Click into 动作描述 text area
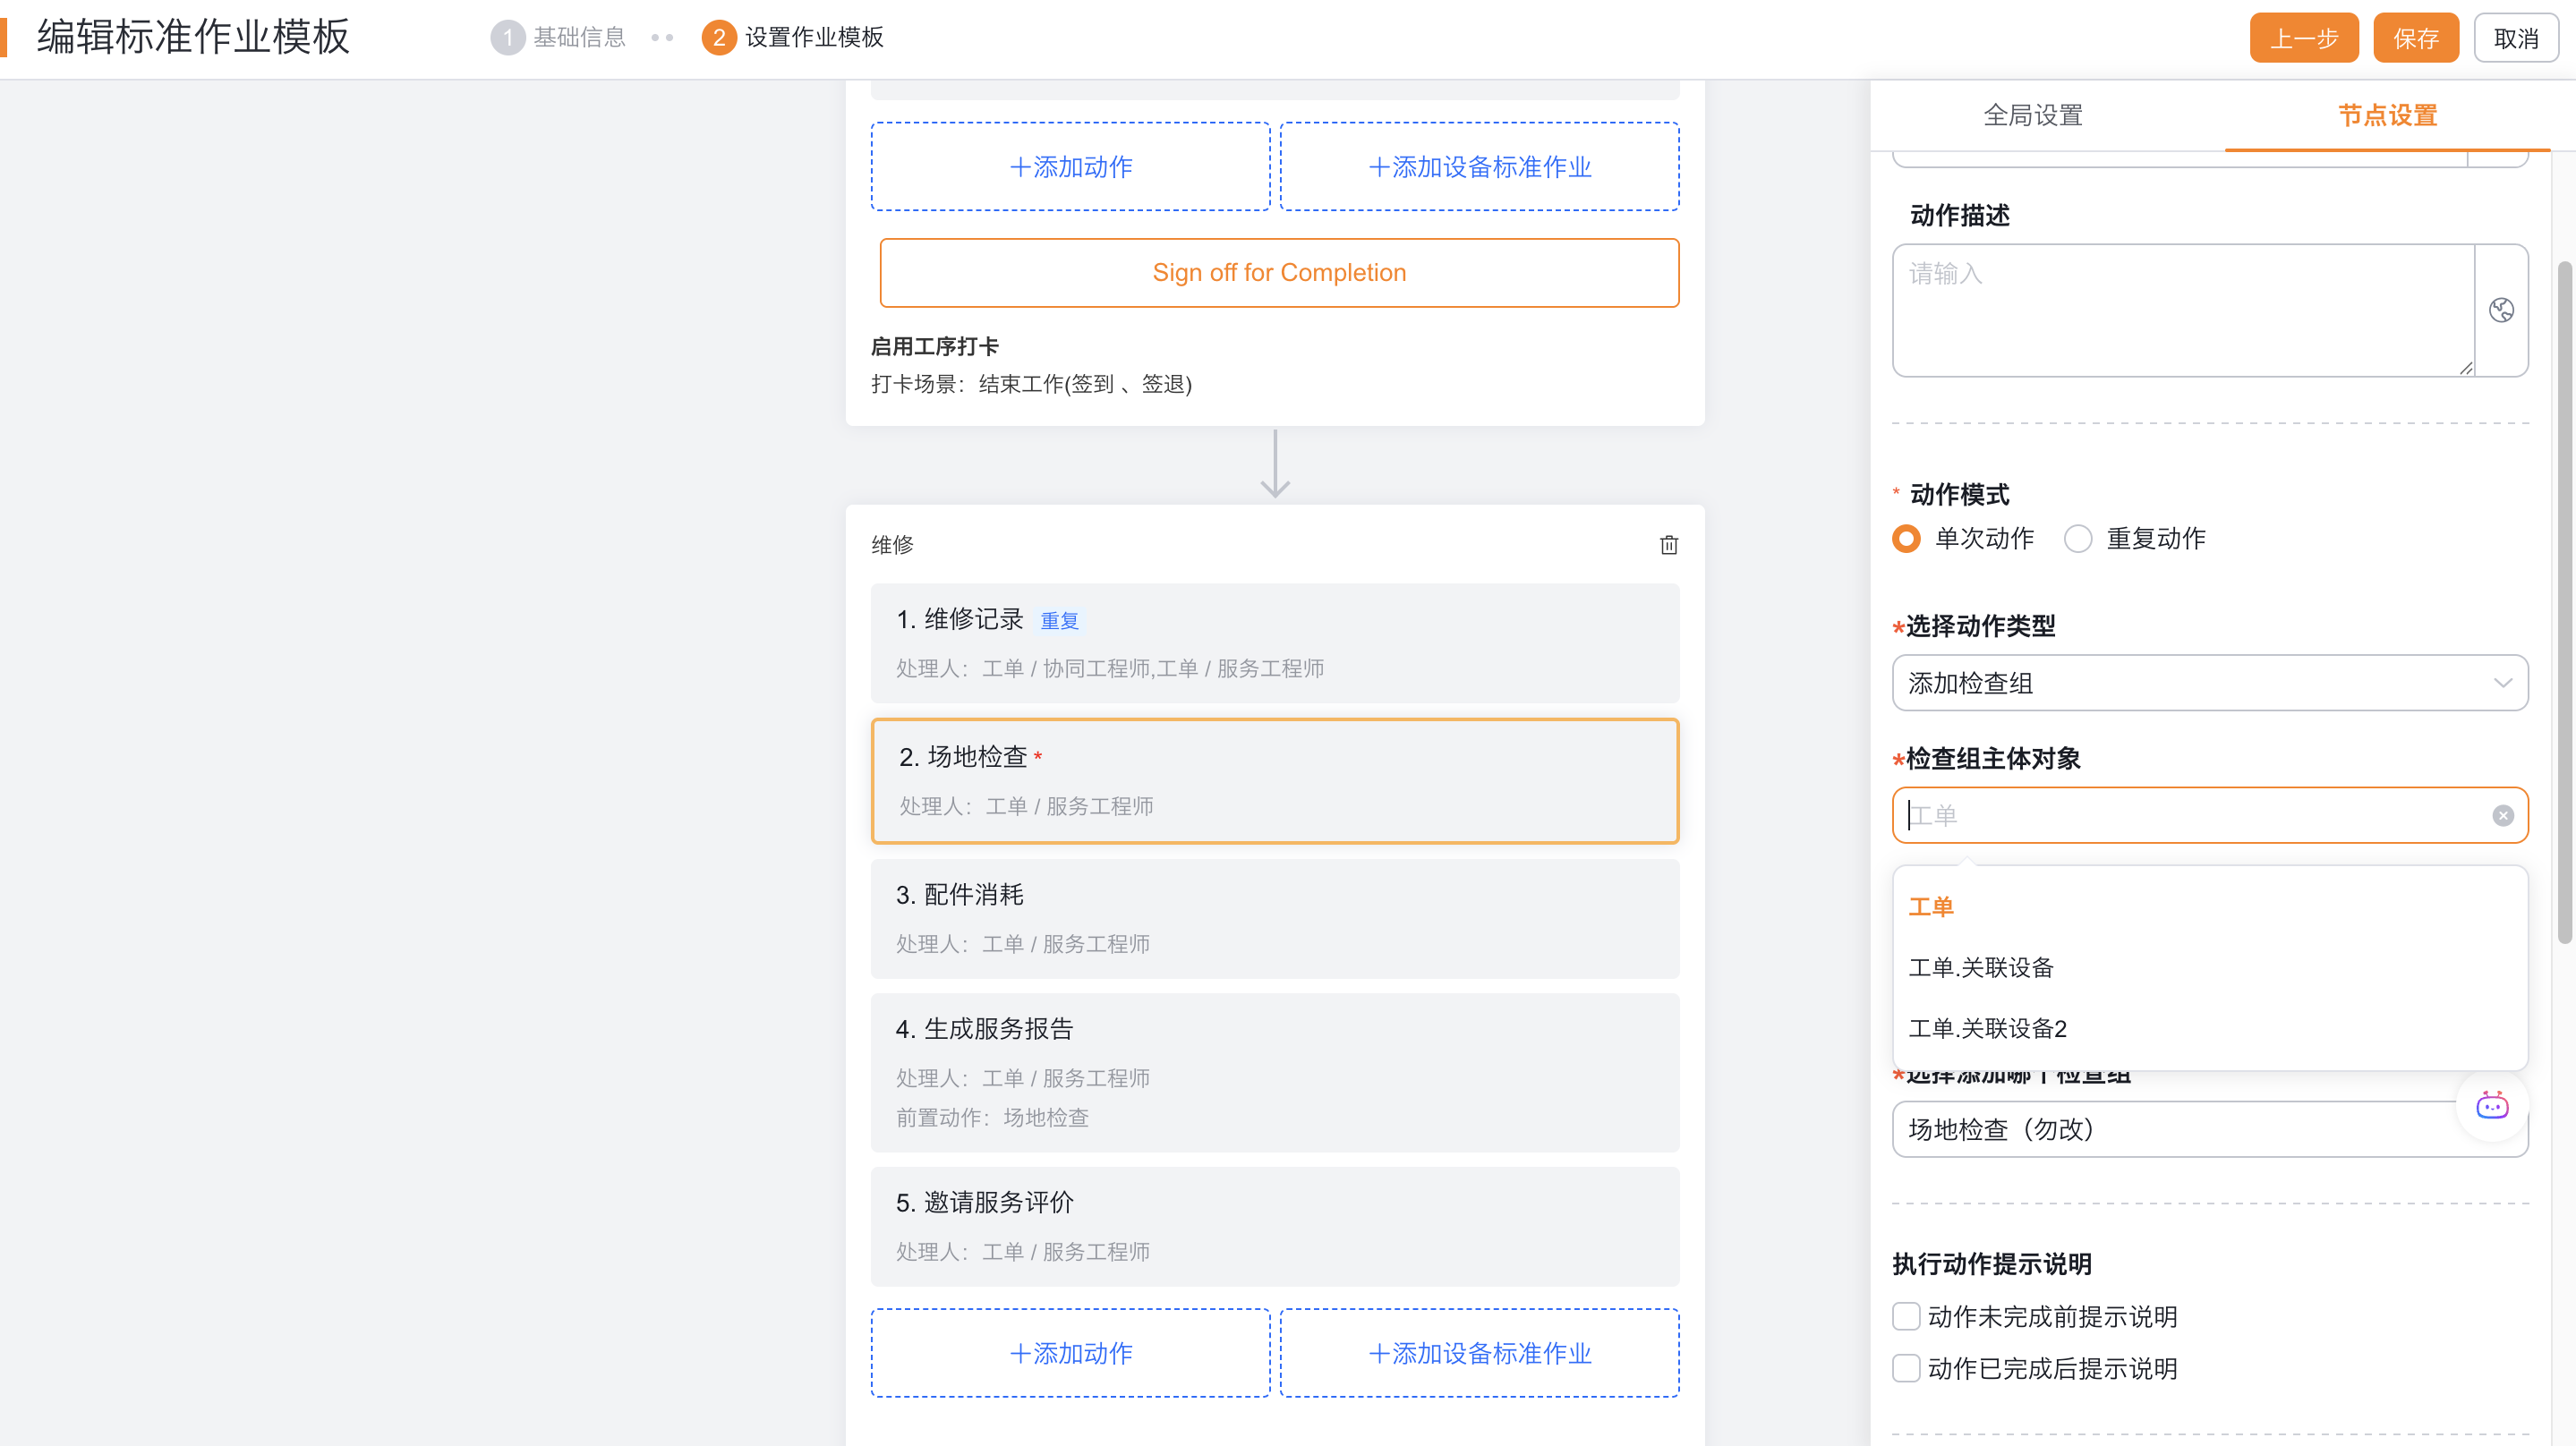 [x=2182, y=310]
